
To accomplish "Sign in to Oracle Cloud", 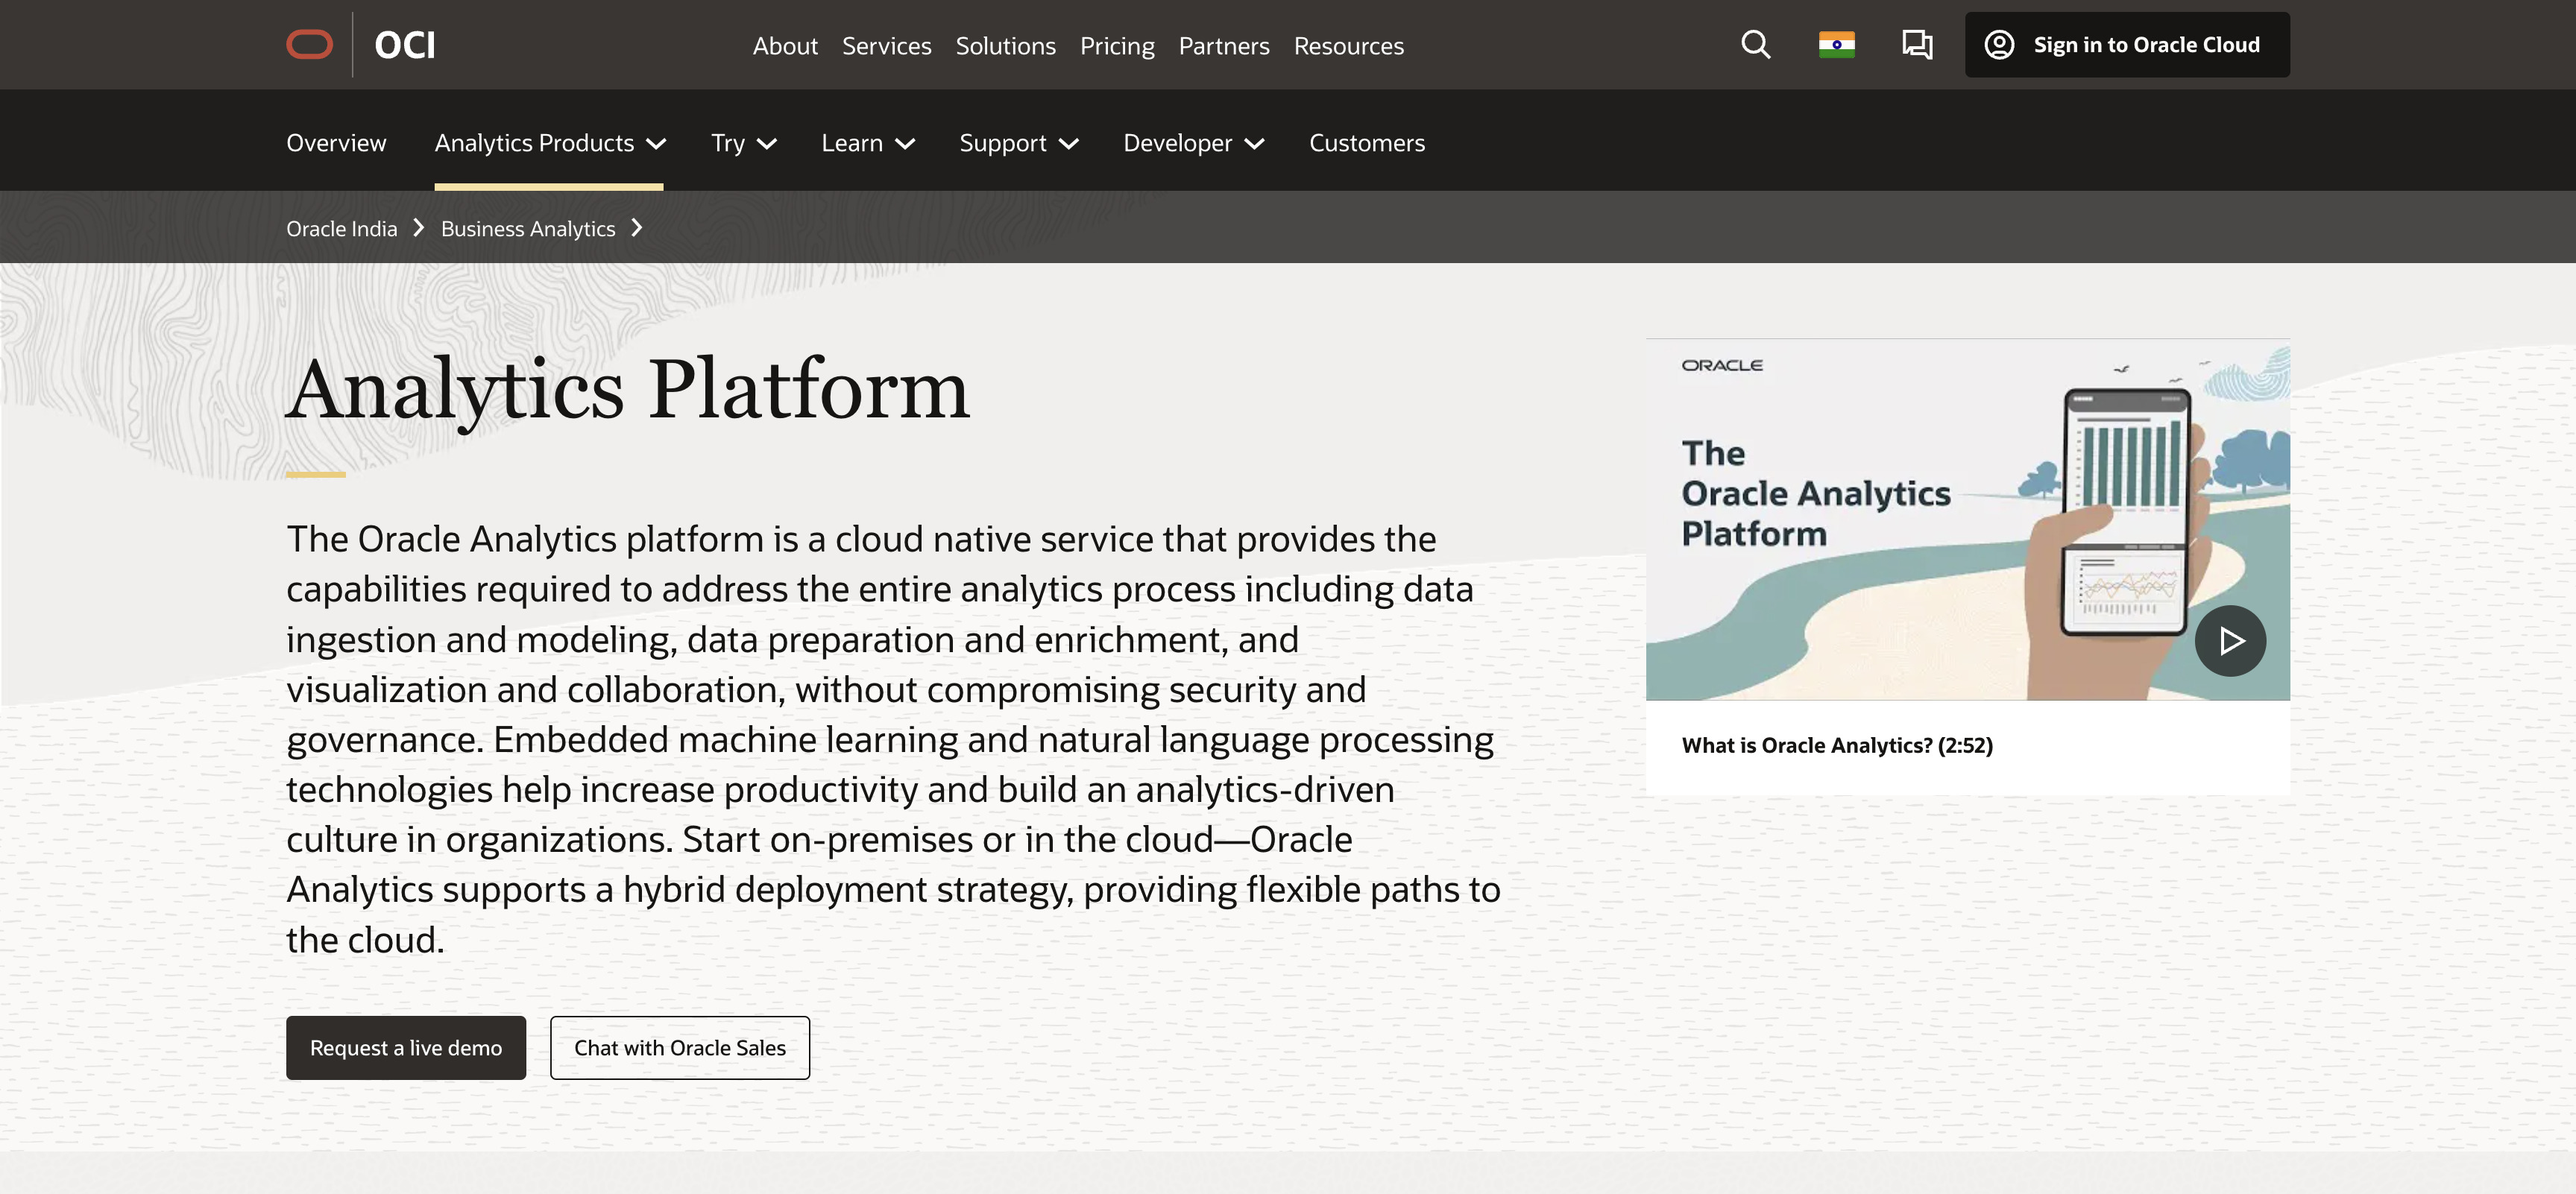I will pos(2127,45).
